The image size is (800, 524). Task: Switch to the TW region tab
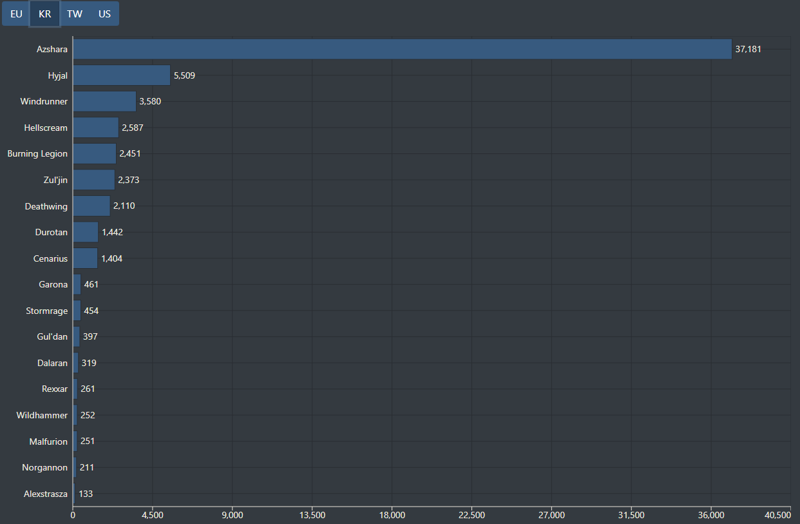coord(75,14)
